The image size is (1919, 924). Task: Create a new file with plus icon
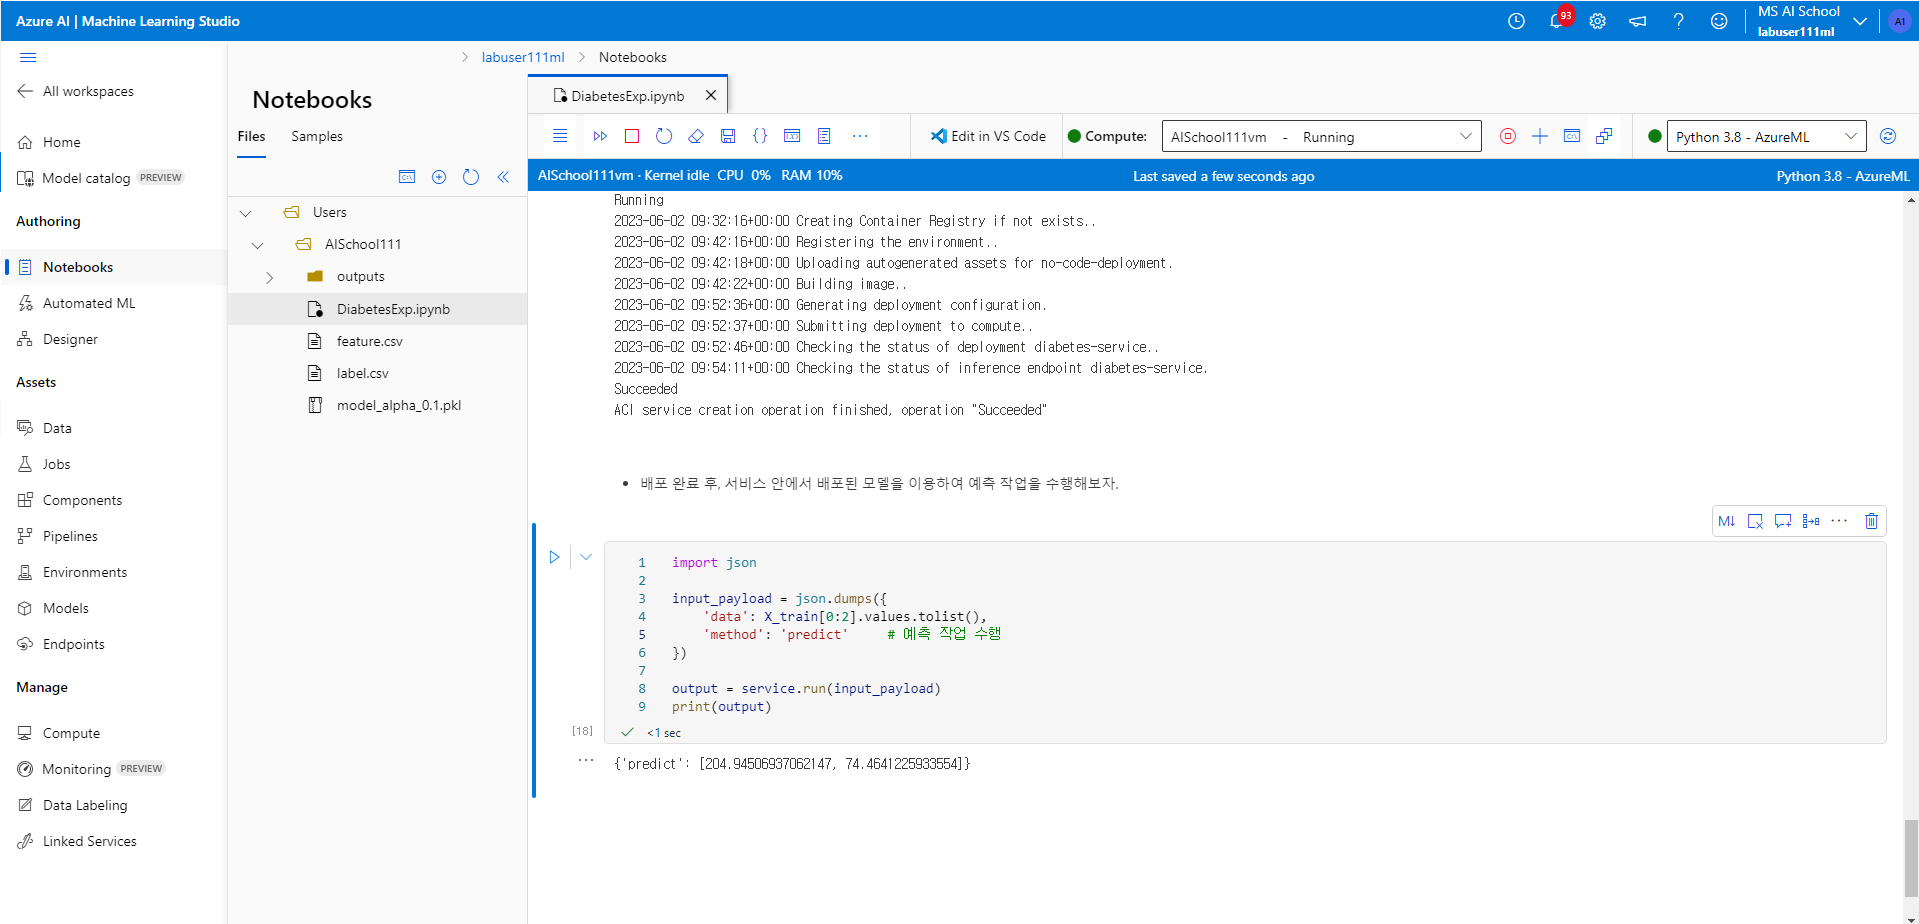tap(439, 177)
